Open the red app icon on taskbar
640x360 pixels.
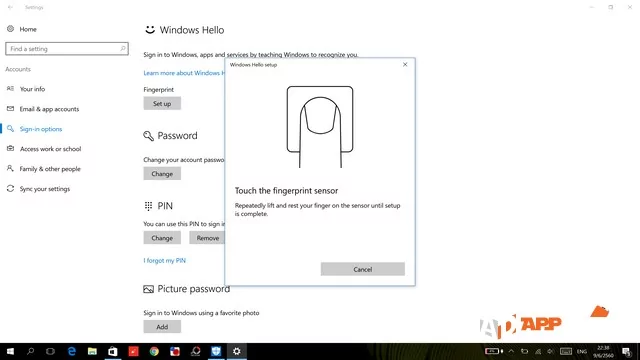133,351
